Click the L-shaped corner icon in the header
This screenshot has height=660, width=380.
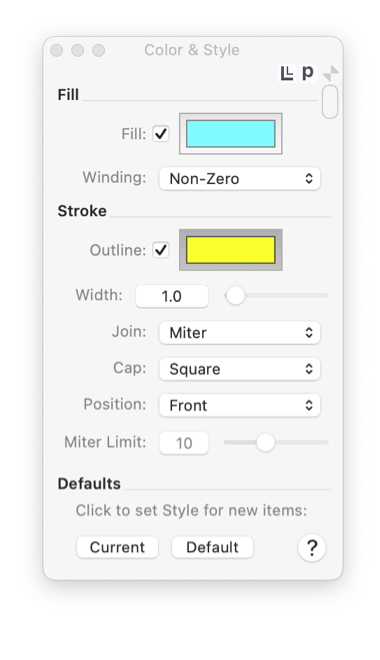point(287,73)
